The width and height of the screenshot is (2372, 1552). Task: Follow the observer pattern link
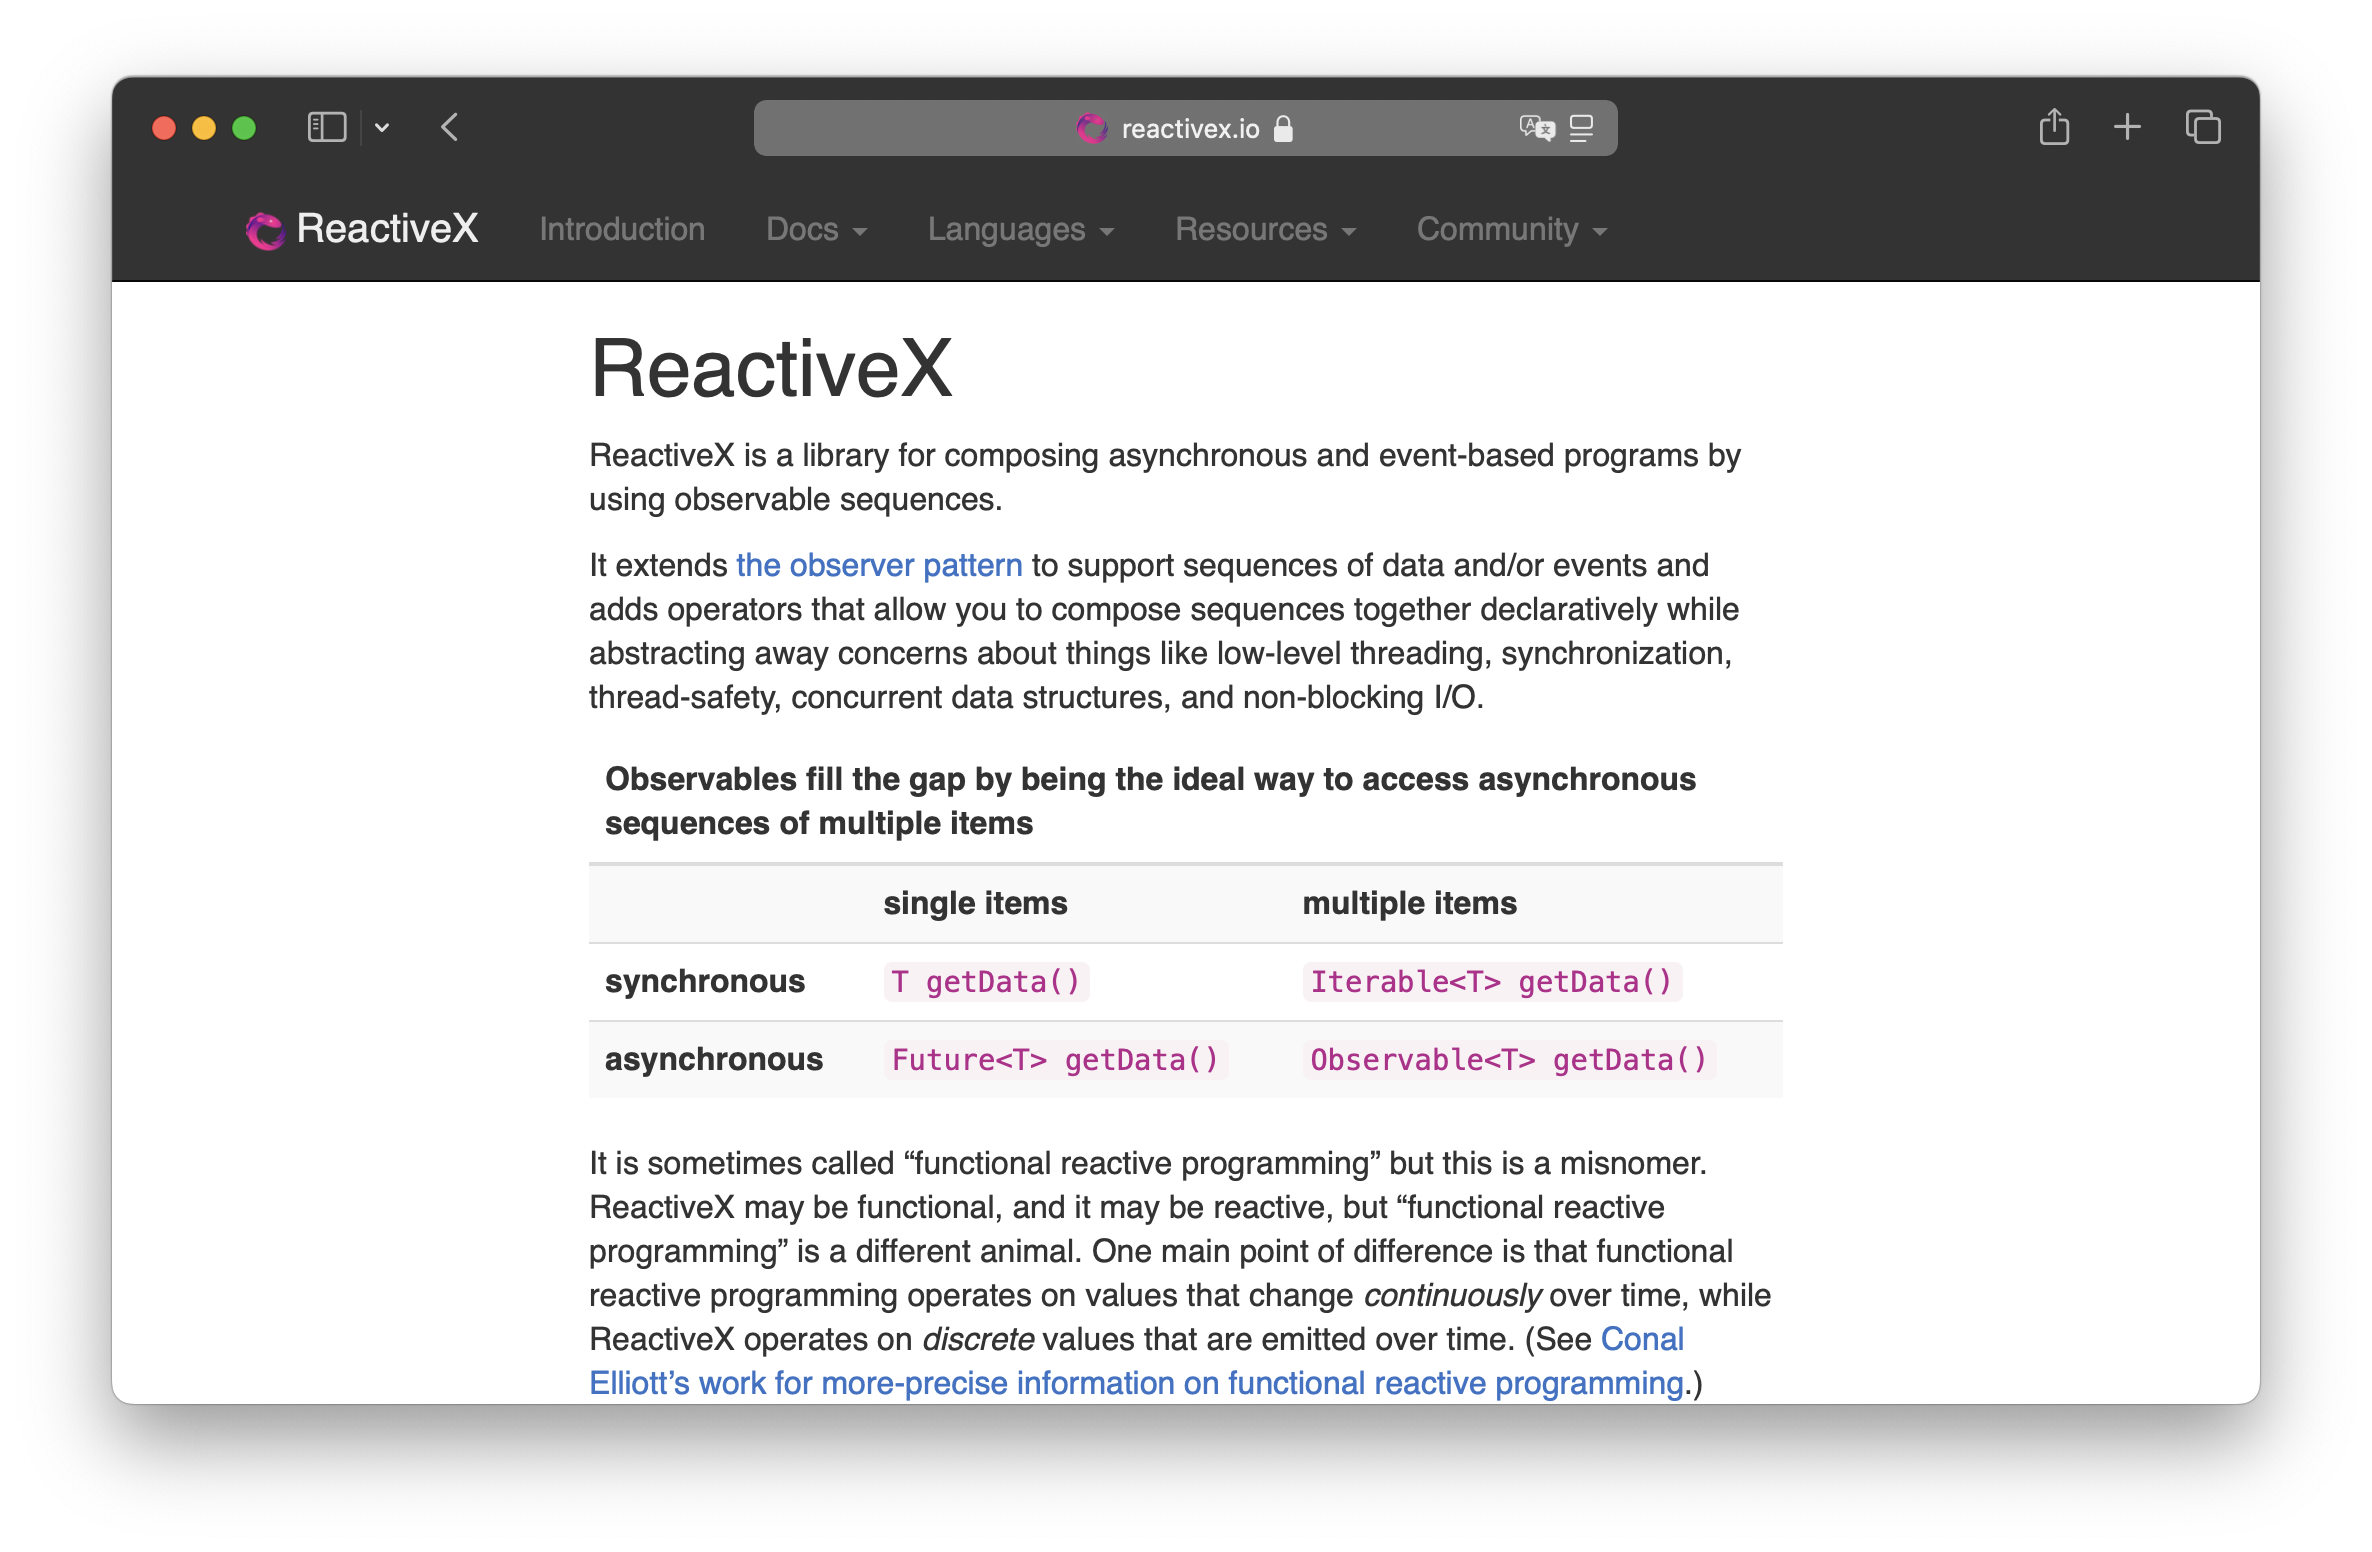click(878, 565)
